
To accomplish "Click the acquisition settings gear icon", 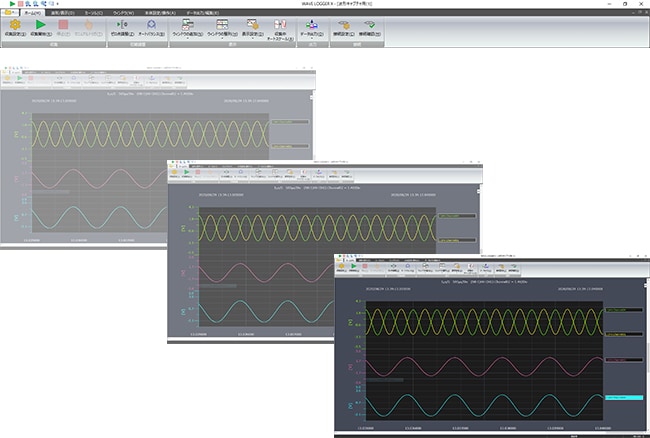I will click(x=15, y=27).
